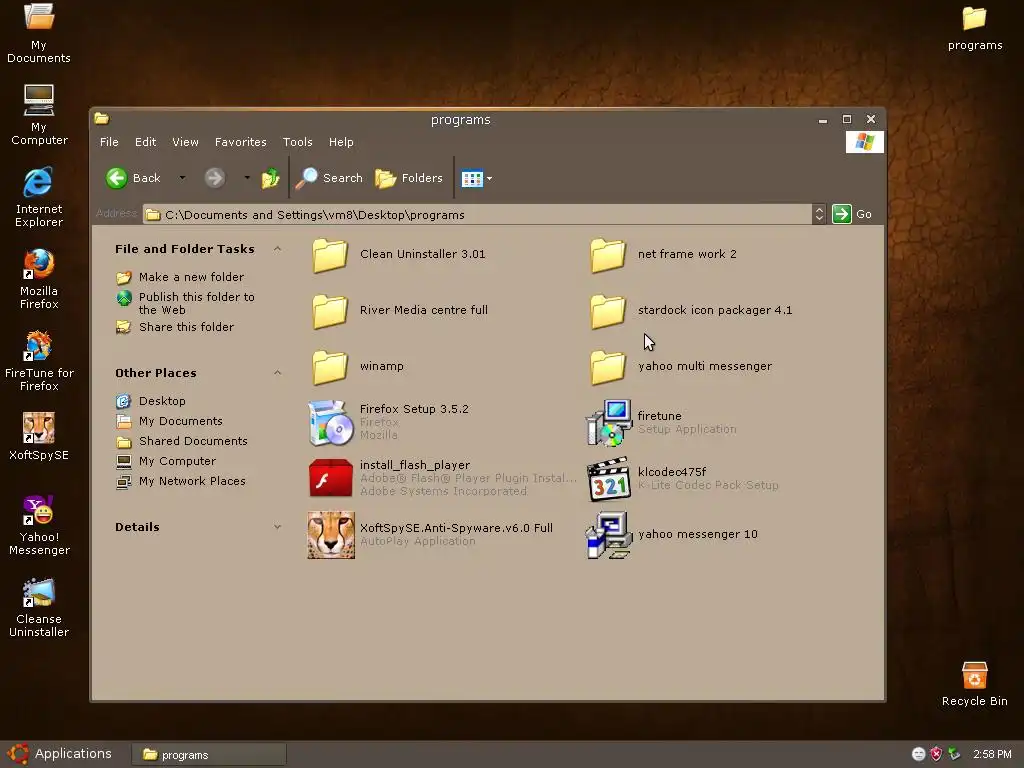Select the yahoo multi messenger folder

[x=608, y=367]
